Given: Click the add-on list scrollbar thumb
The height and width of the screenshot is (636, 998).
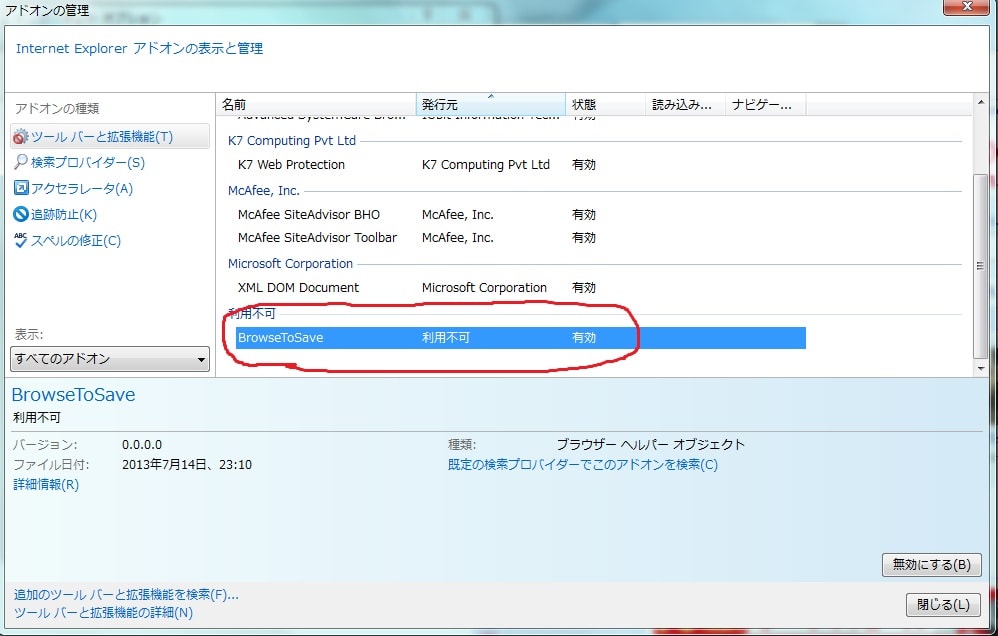Looking at the screenshot, I should coord(981,265).
